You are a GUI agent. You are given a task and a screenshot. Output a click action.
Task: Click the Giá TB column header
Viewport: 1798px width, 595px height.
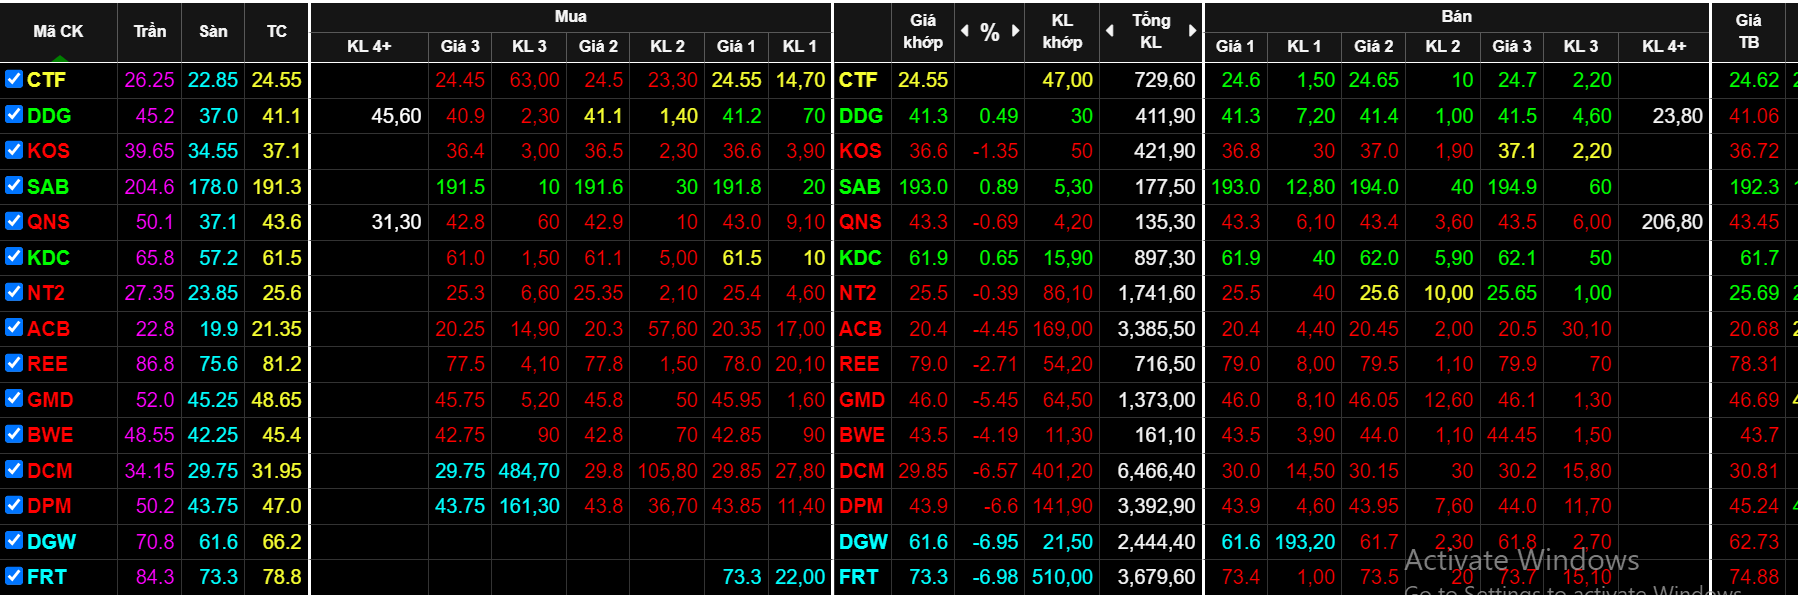click(x=1749, y=31)
